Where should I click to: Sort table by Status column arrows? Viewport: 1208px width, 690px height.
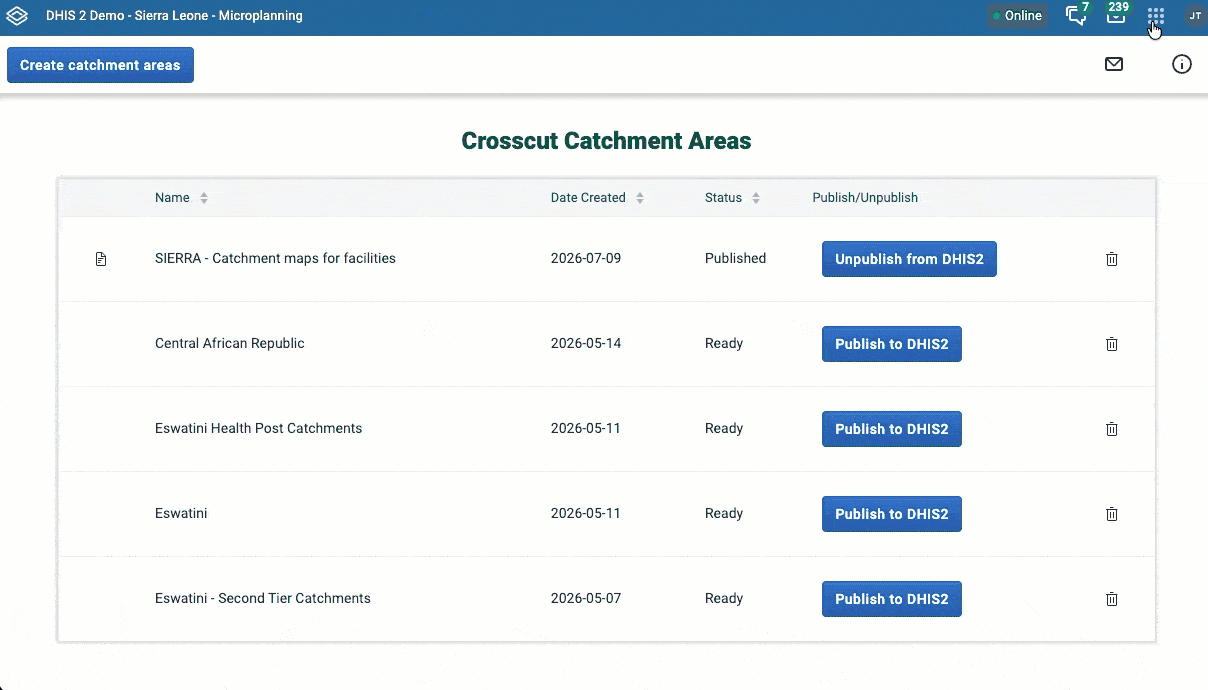756,198
